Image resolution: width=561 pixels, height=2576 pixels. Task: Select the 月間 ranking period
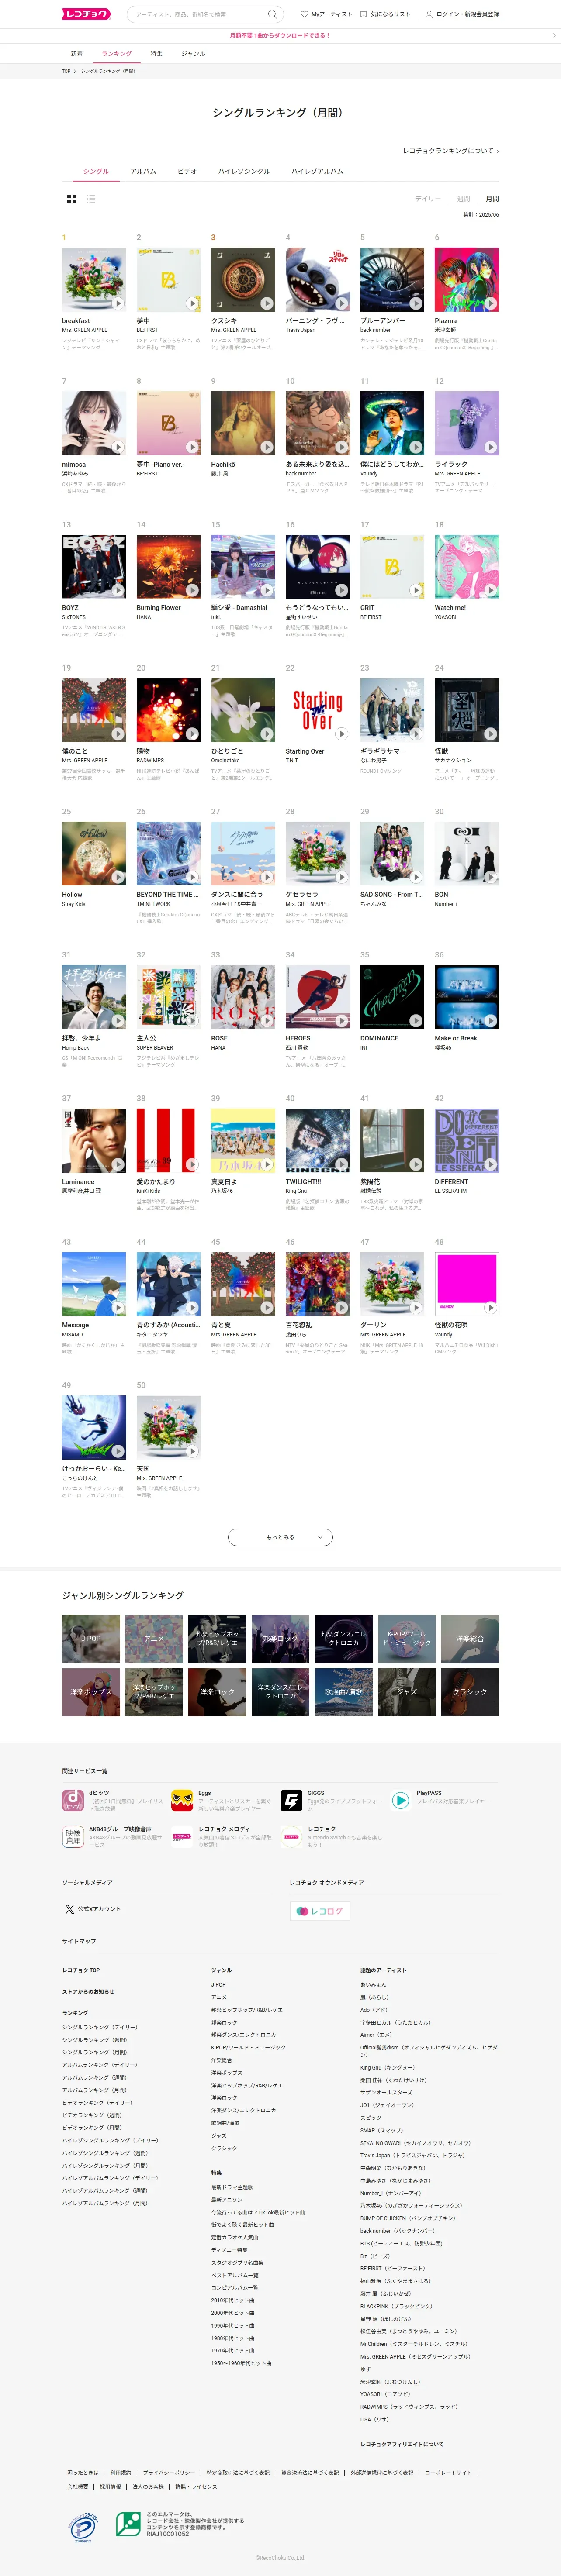coord(492,199)
